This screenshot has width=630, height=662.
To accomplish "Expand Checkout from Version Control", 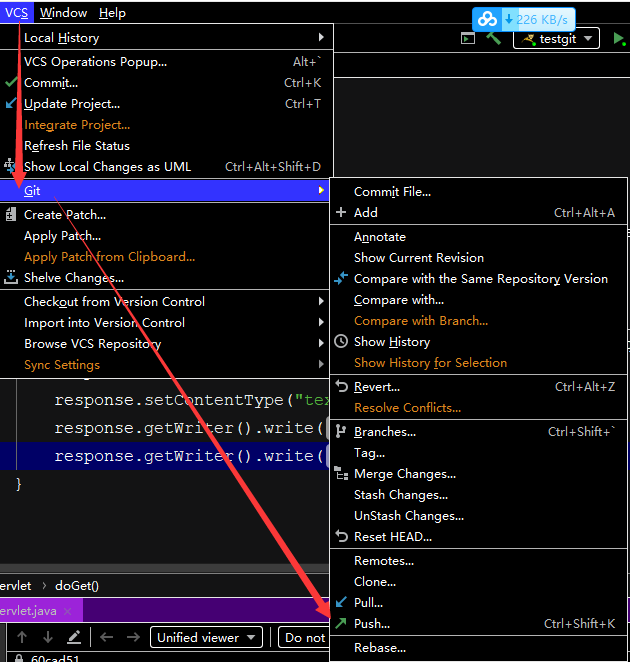I will pyautogui.click(x=164, y=301).
